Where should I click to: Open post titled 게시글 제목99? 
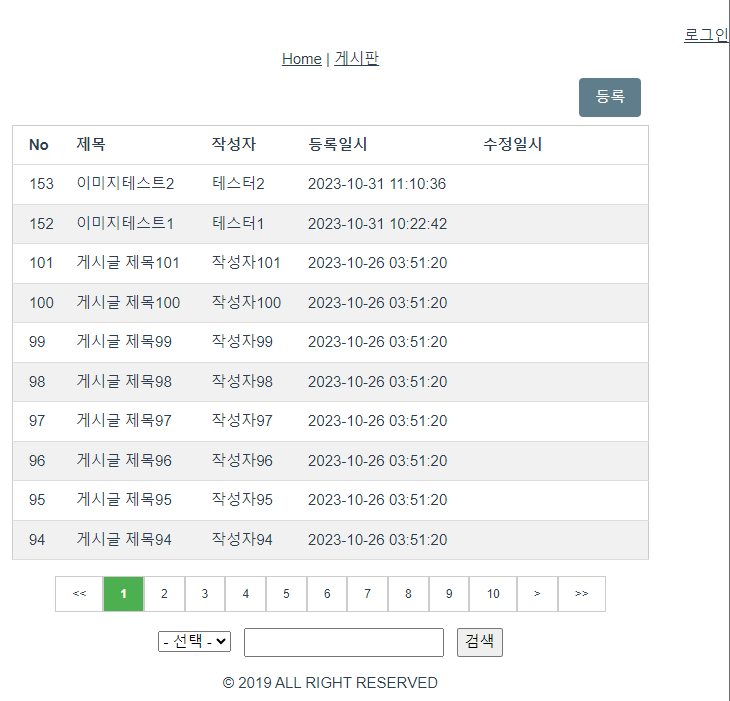[x=124, y=342]
